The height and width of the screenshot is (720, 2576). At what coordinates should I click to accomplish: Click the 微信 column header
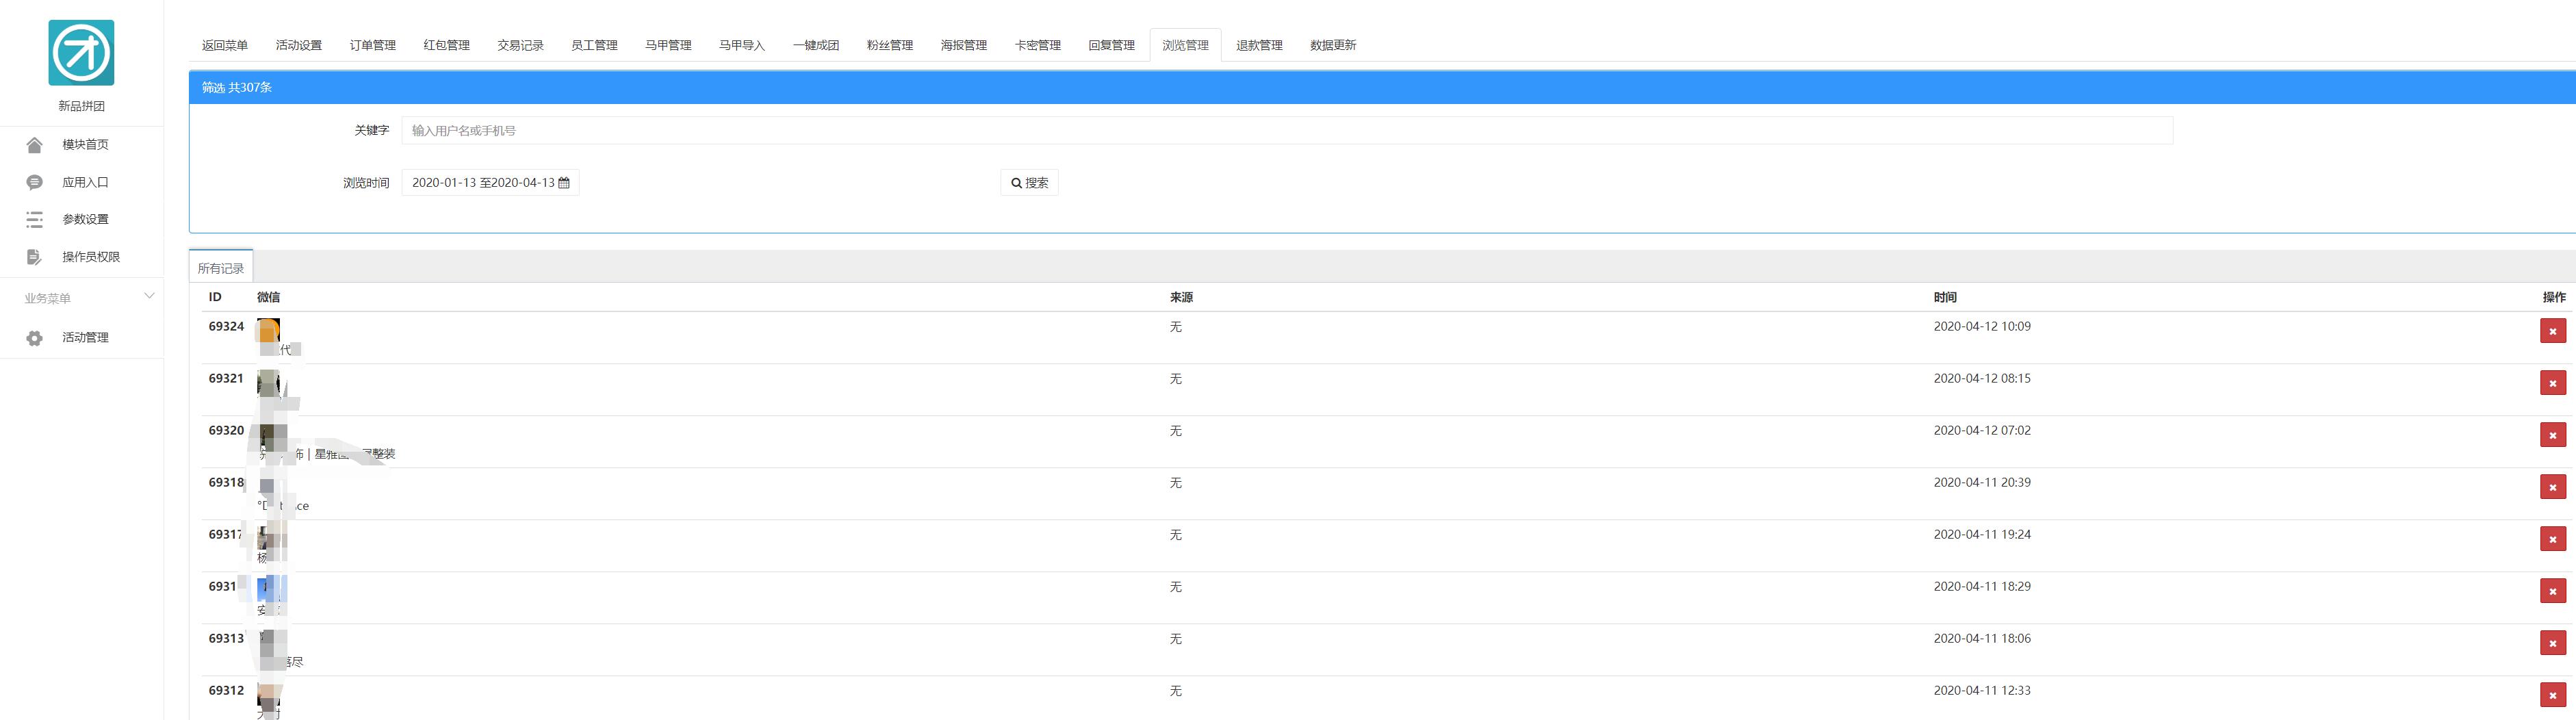(268, 297)
